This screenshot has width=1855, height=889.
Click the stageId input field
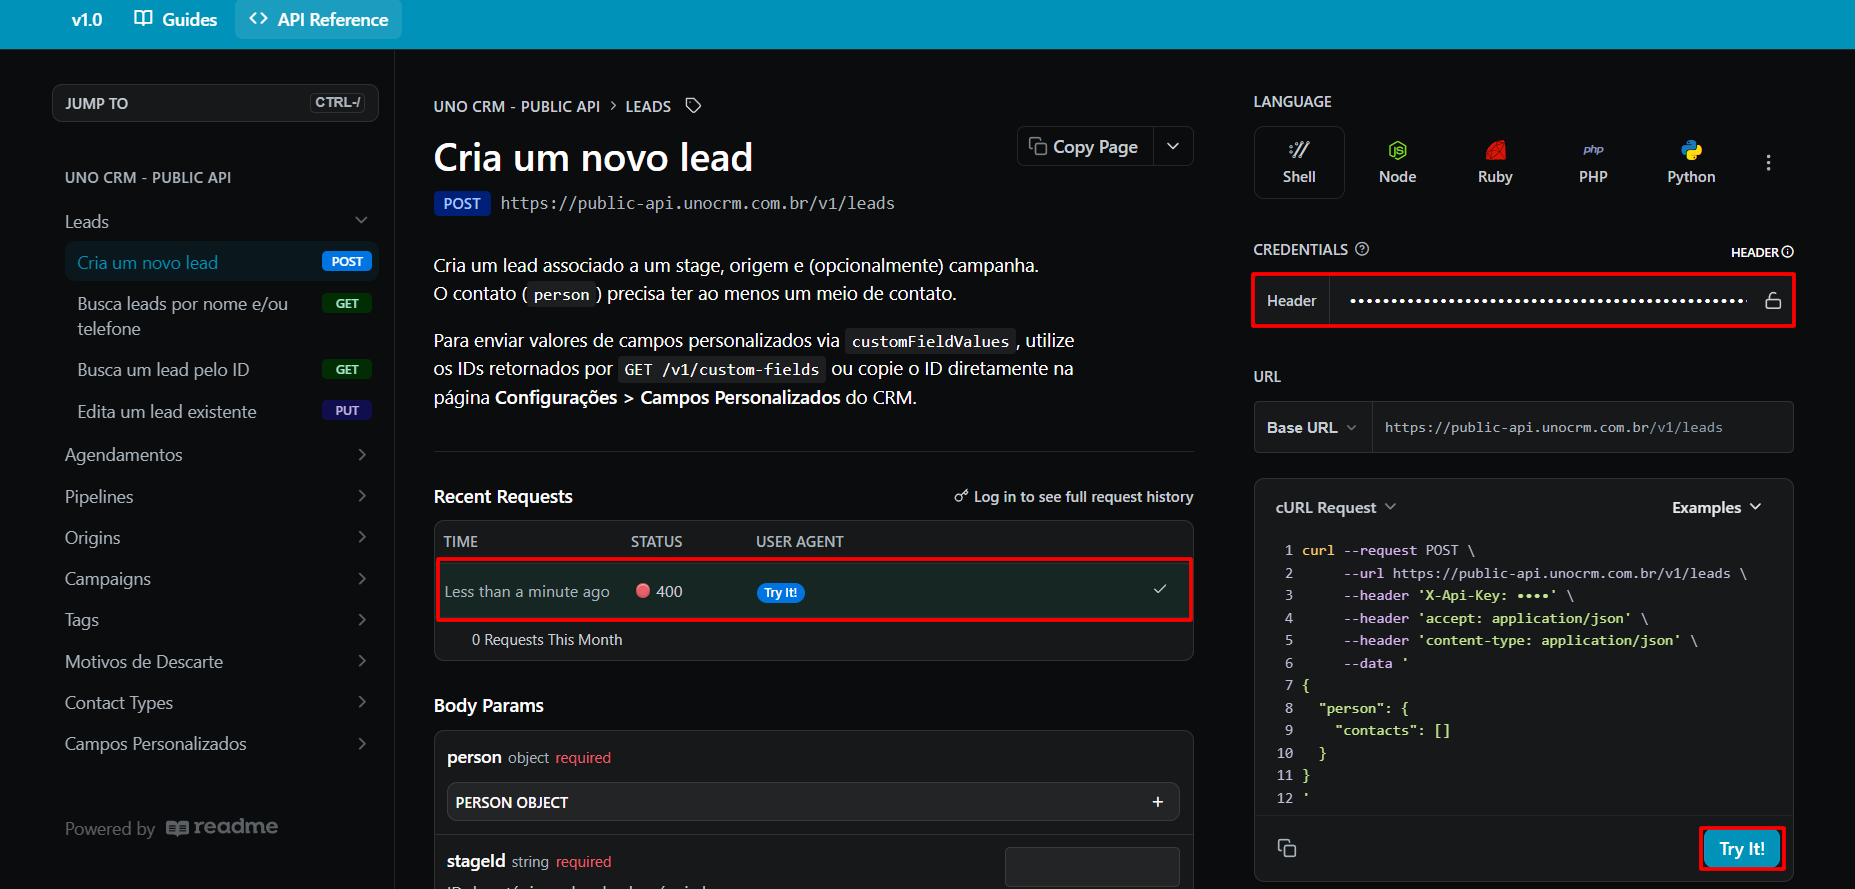[1092, 867]
